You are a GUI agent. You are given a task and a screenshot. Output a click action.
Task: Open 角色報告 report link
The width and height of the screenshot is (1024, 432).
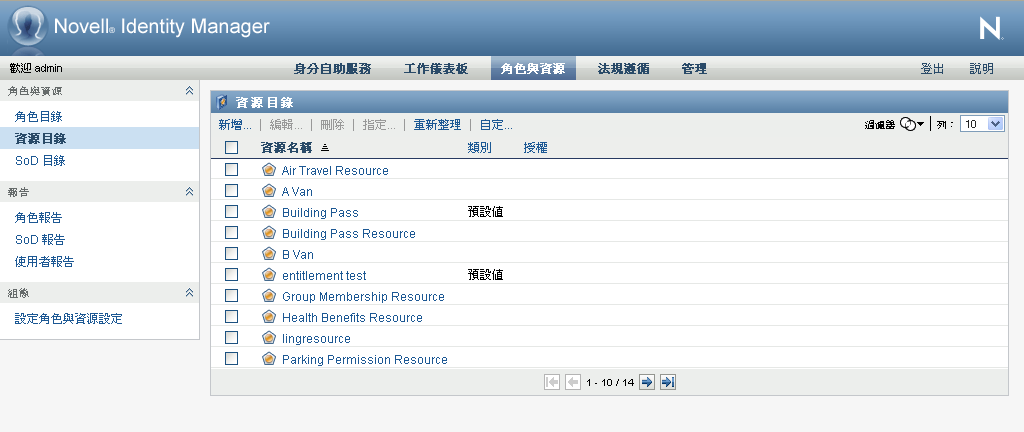(39, 218)
